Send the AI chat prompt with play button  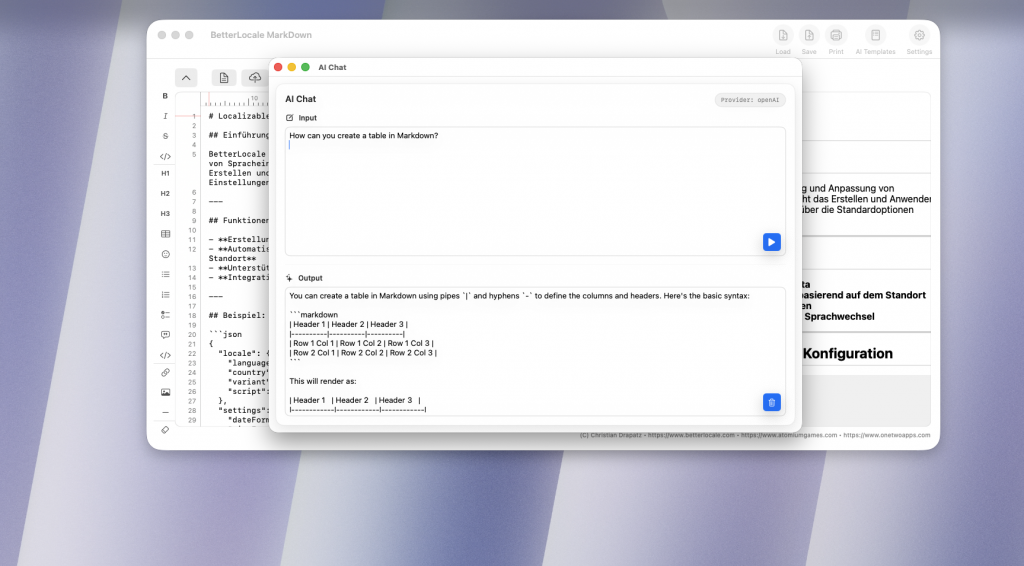coord(771,242)
